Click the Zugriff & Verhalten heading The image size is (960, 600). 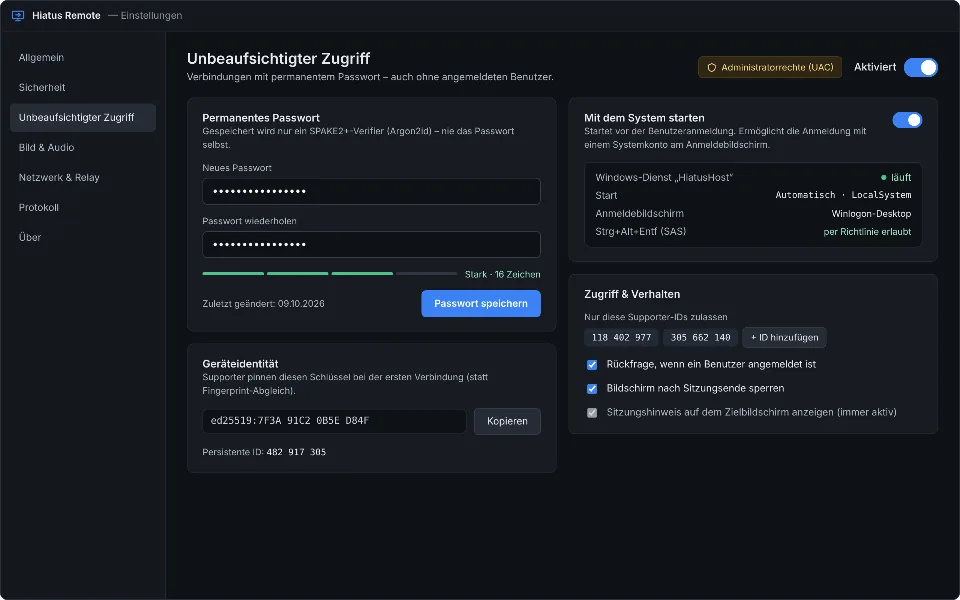point(632,294)
